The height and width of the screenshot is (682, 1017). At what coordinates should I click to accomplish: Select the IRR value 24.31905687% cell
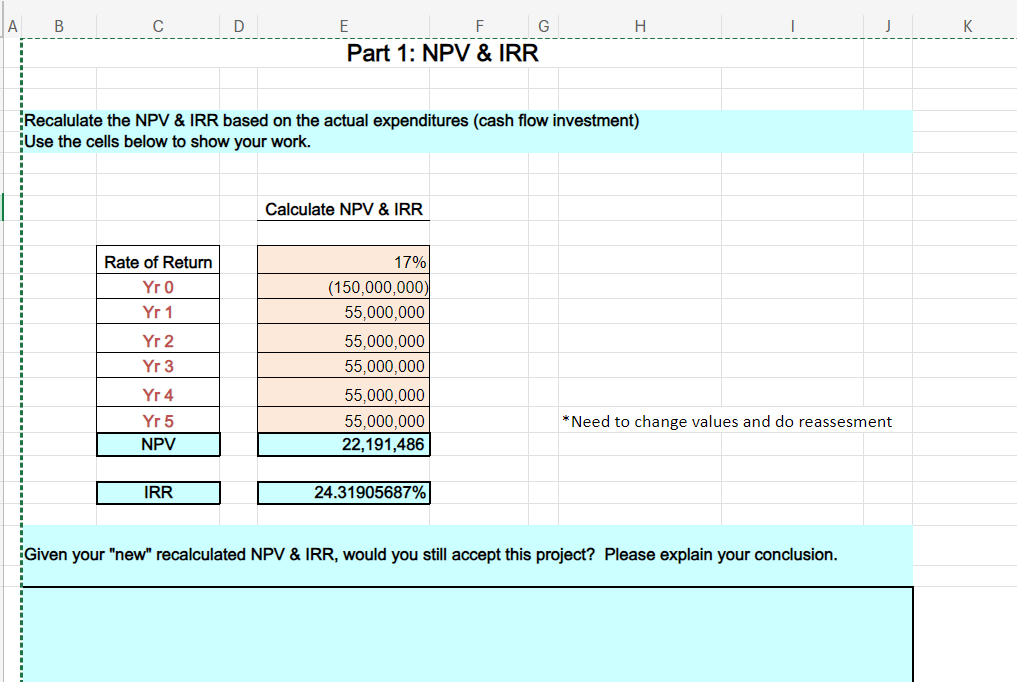pyautogui.click(x=343, y=492)
